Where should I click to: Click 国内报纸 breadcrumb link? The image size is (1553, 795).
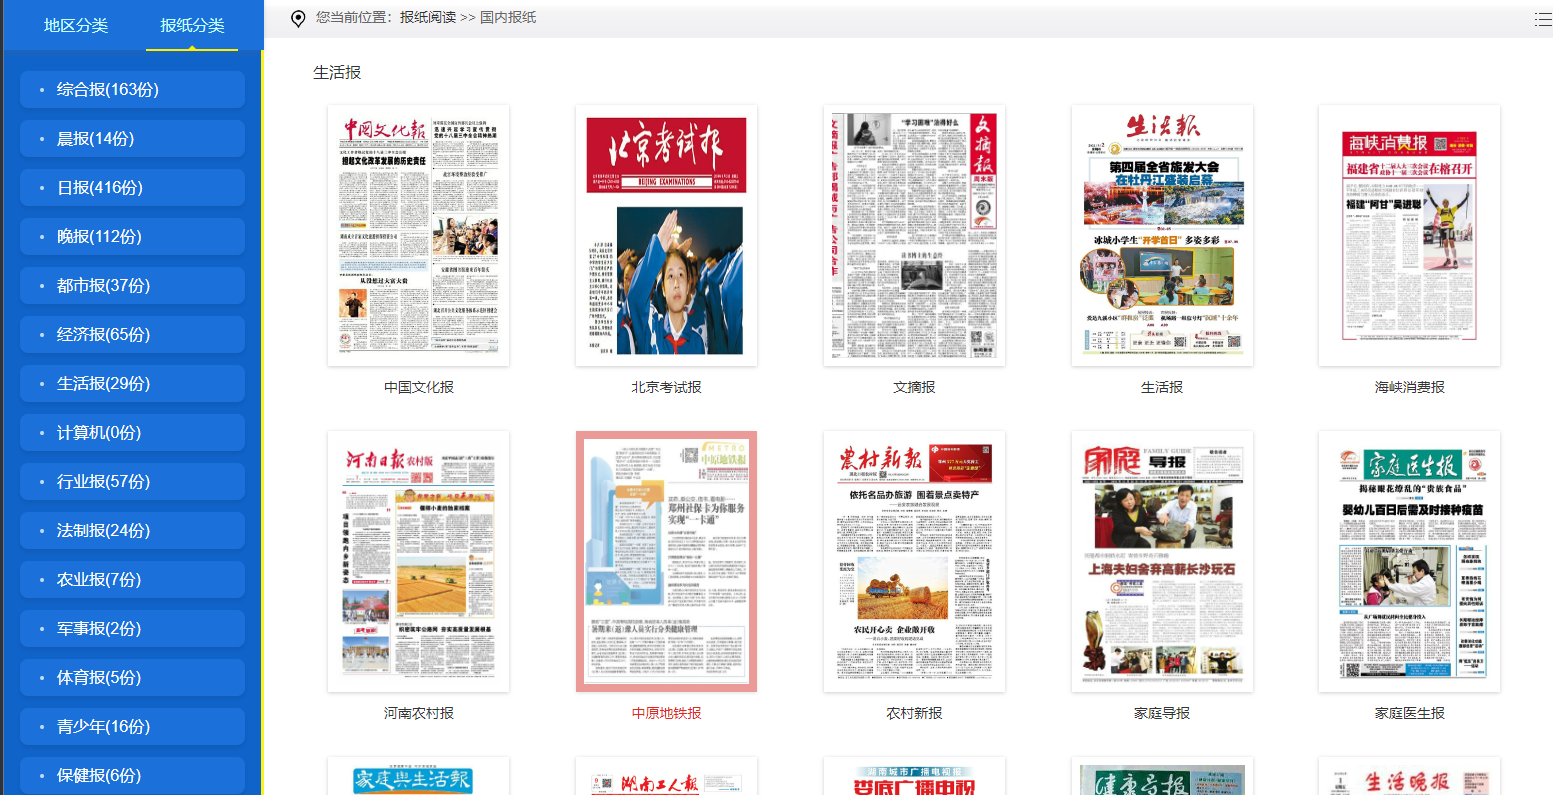(508, 18)
